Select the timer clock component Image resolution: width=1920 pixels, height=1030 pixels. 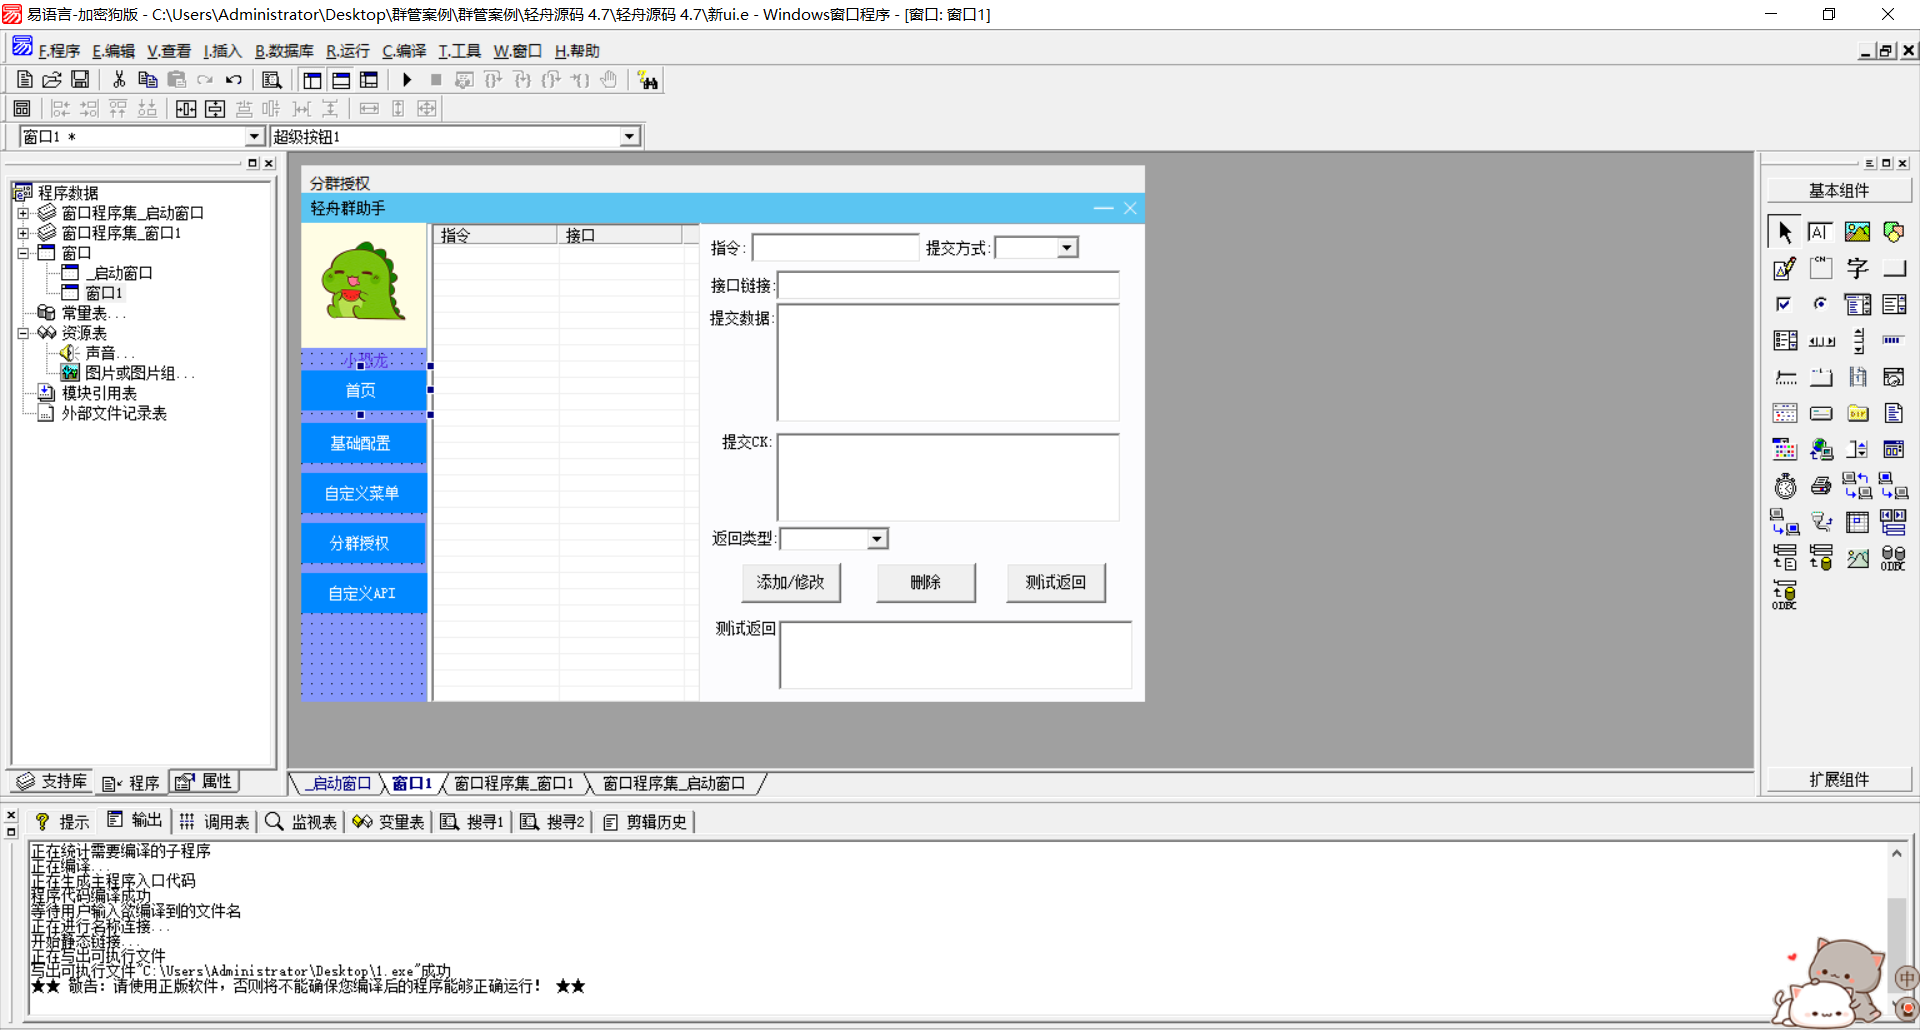[x=1785, y=486]
